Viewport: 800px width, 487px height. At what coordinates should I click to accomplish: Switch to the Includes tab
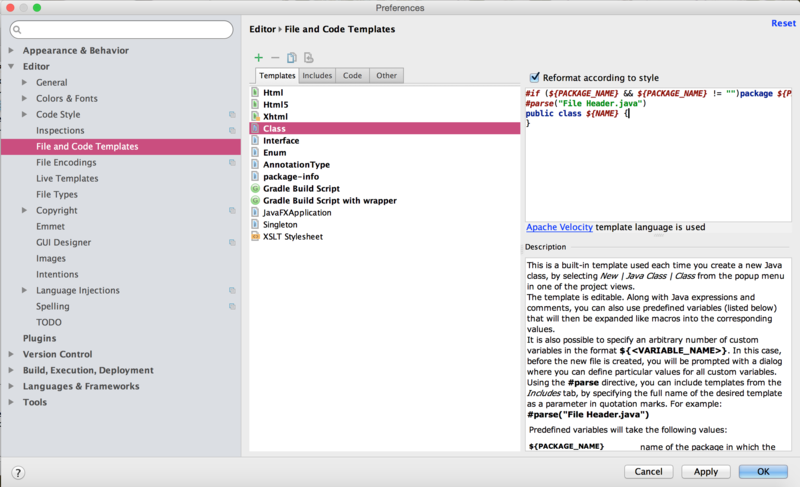(317, 75)
